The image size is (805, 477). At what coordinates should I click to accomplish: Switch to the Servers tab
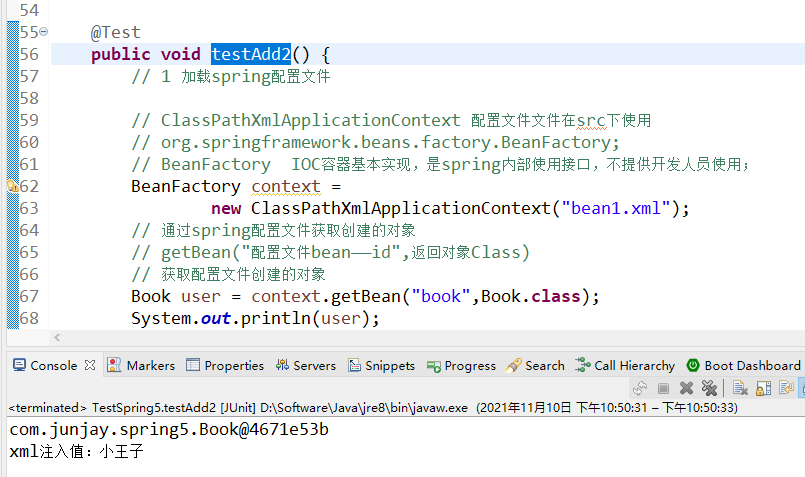tap(314, 366)
